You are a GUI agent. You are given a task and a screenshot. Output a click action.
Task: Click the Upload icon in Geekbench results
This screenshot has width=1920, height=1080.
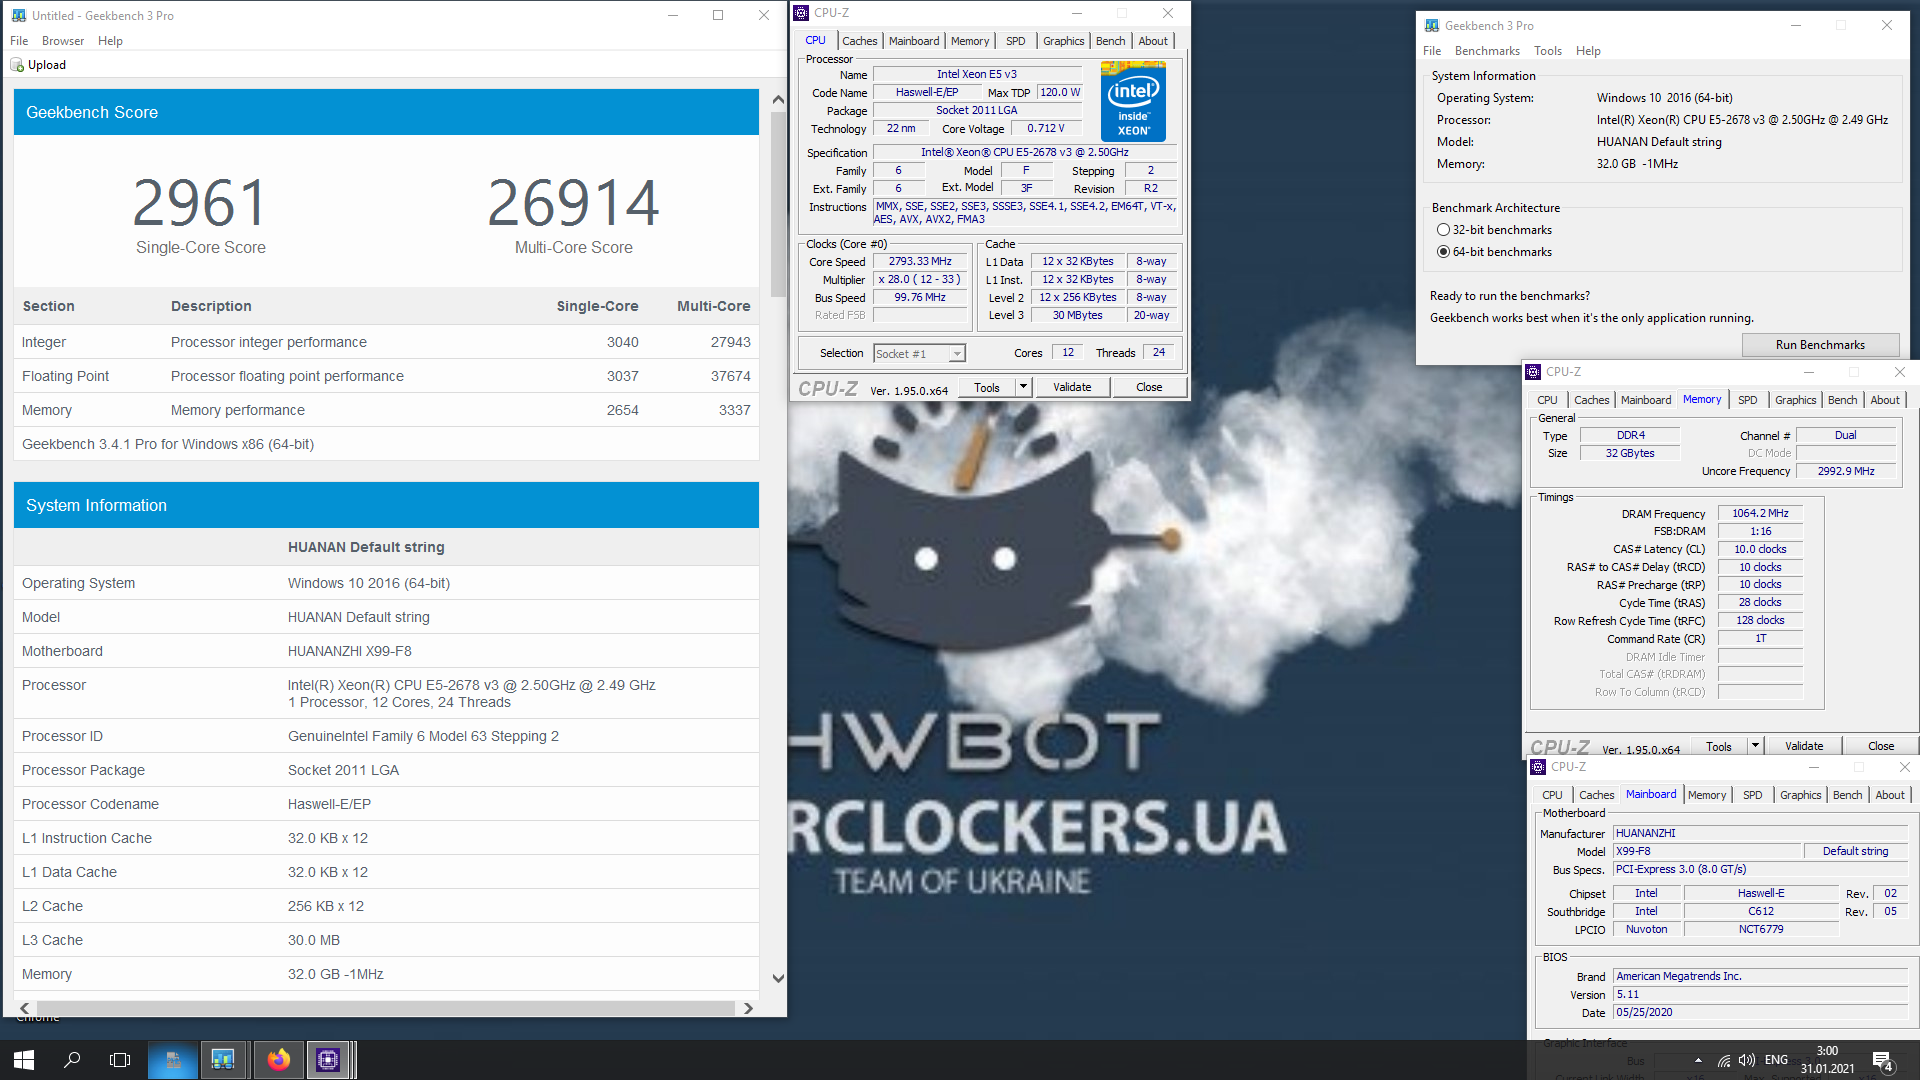[17, 65]
